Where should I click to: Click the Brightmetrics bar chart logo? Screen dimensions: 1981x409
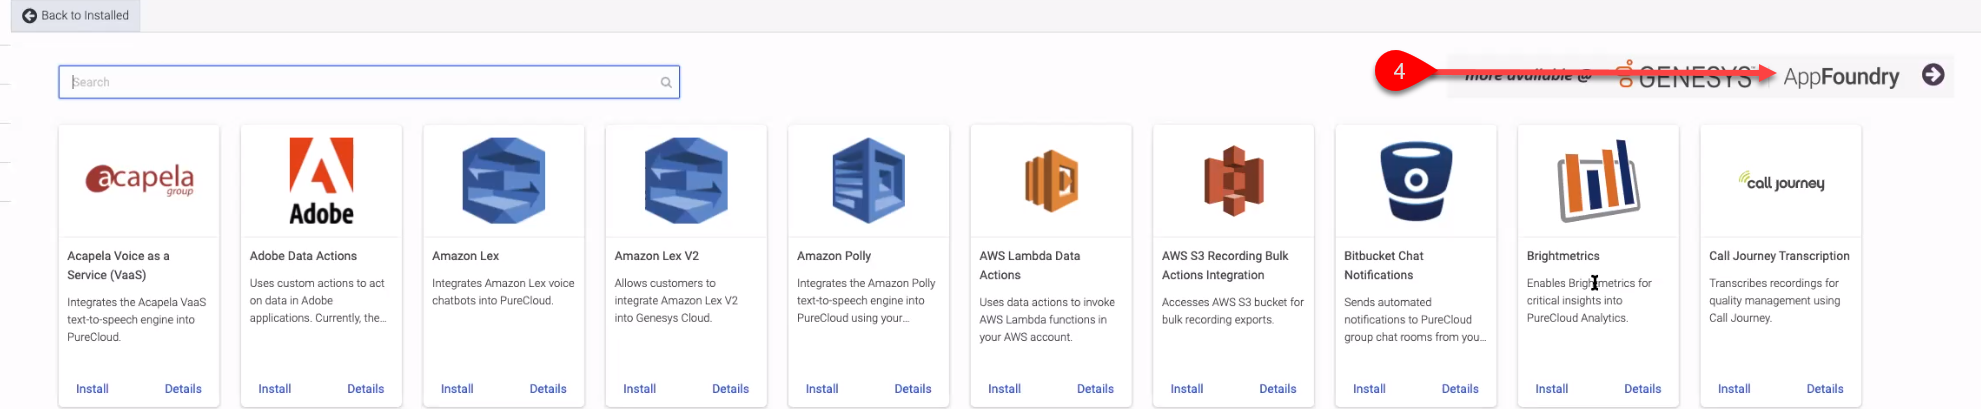(1598, 181)
